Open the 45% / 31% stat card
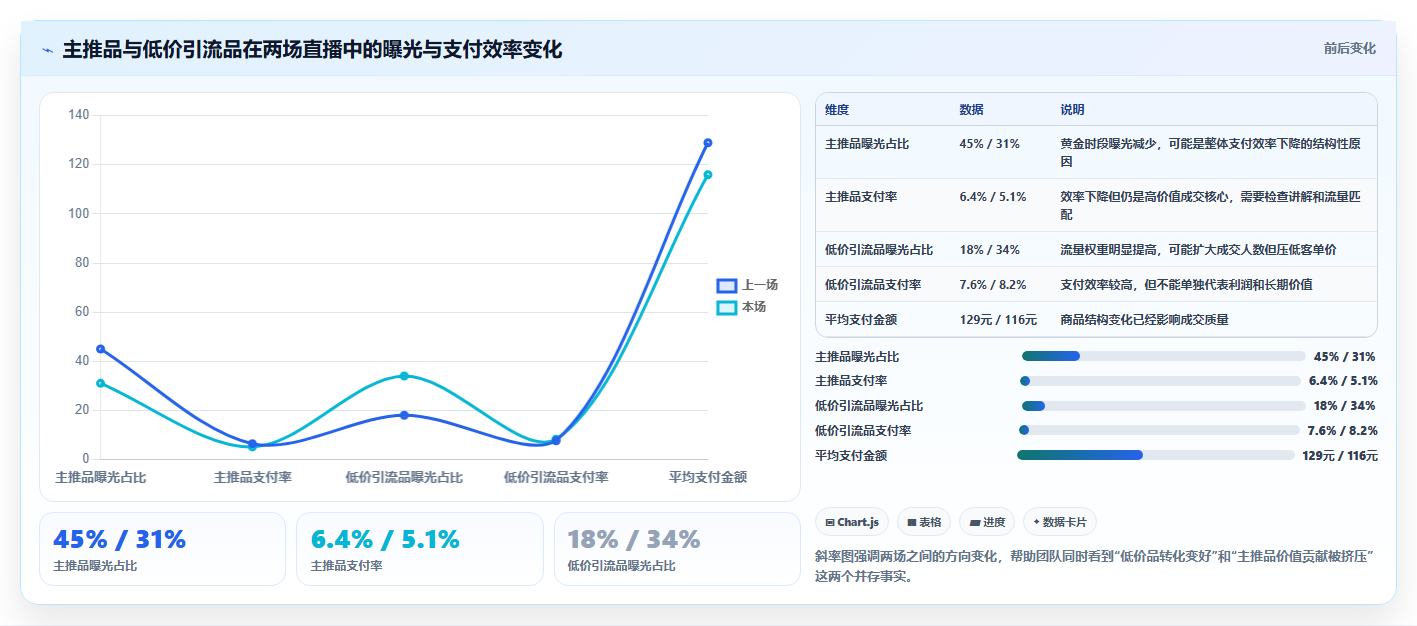Screen dimensions: 1417x626 point(162,549)
